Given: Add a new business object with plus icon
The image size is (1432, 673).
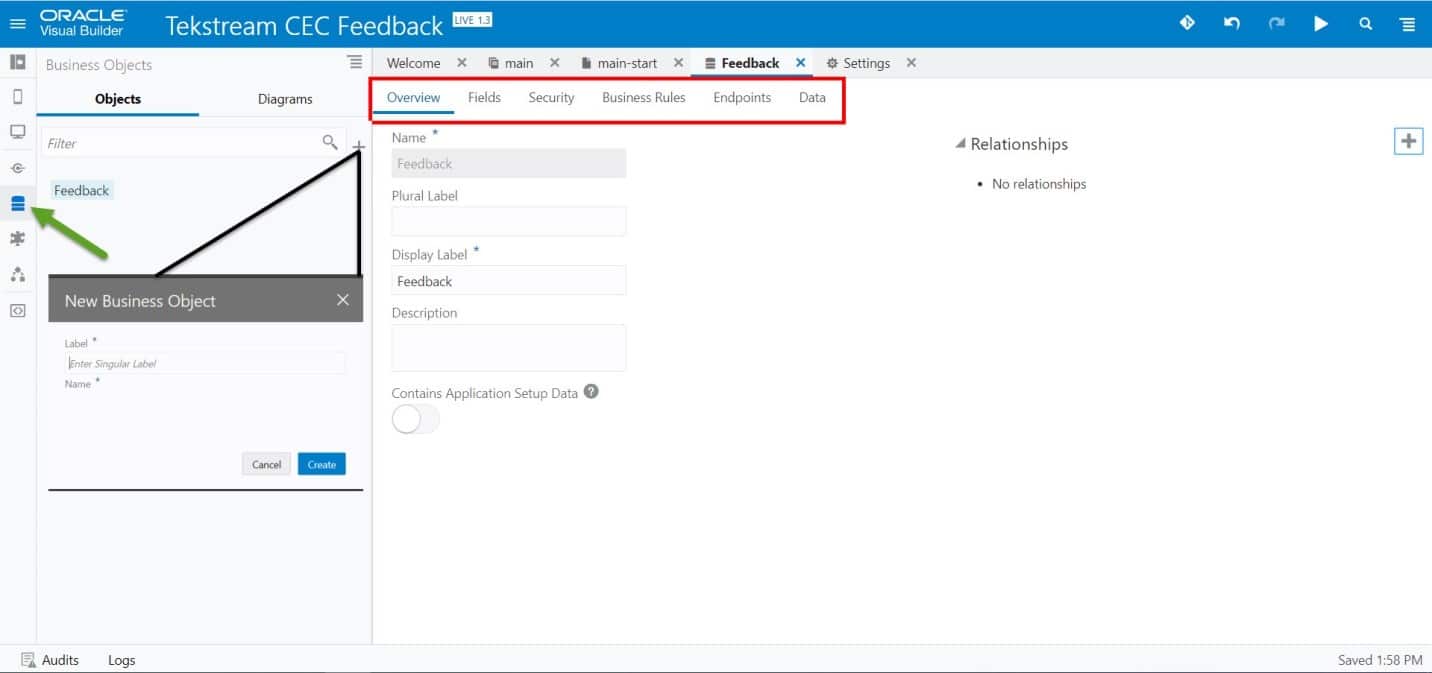Looking at the screenshot, I should [359, 147].
